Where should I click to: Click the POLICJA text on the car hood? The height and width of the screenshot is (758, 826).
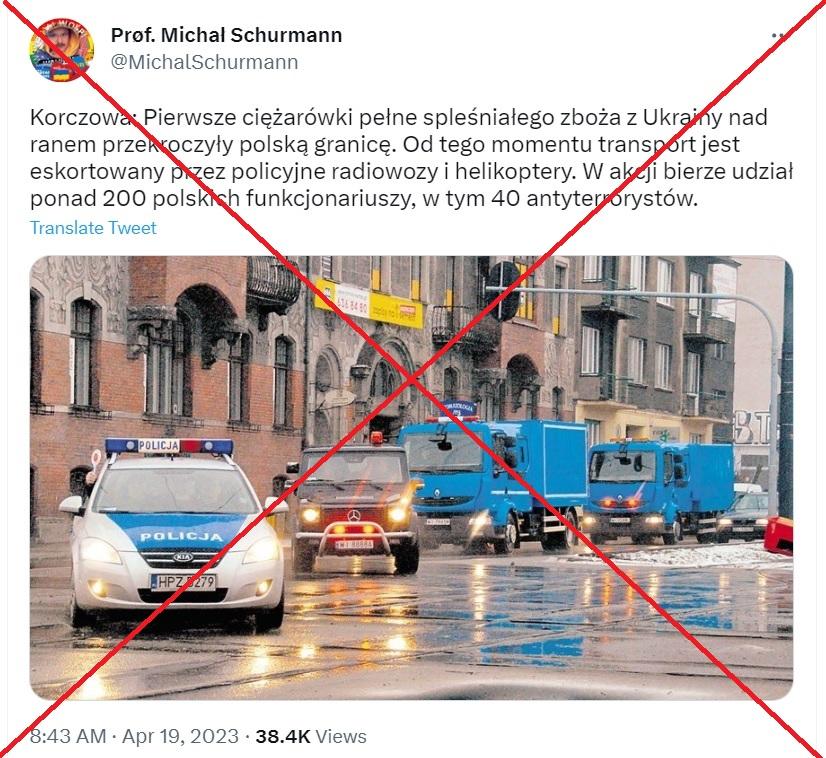[x=182, y=537]
